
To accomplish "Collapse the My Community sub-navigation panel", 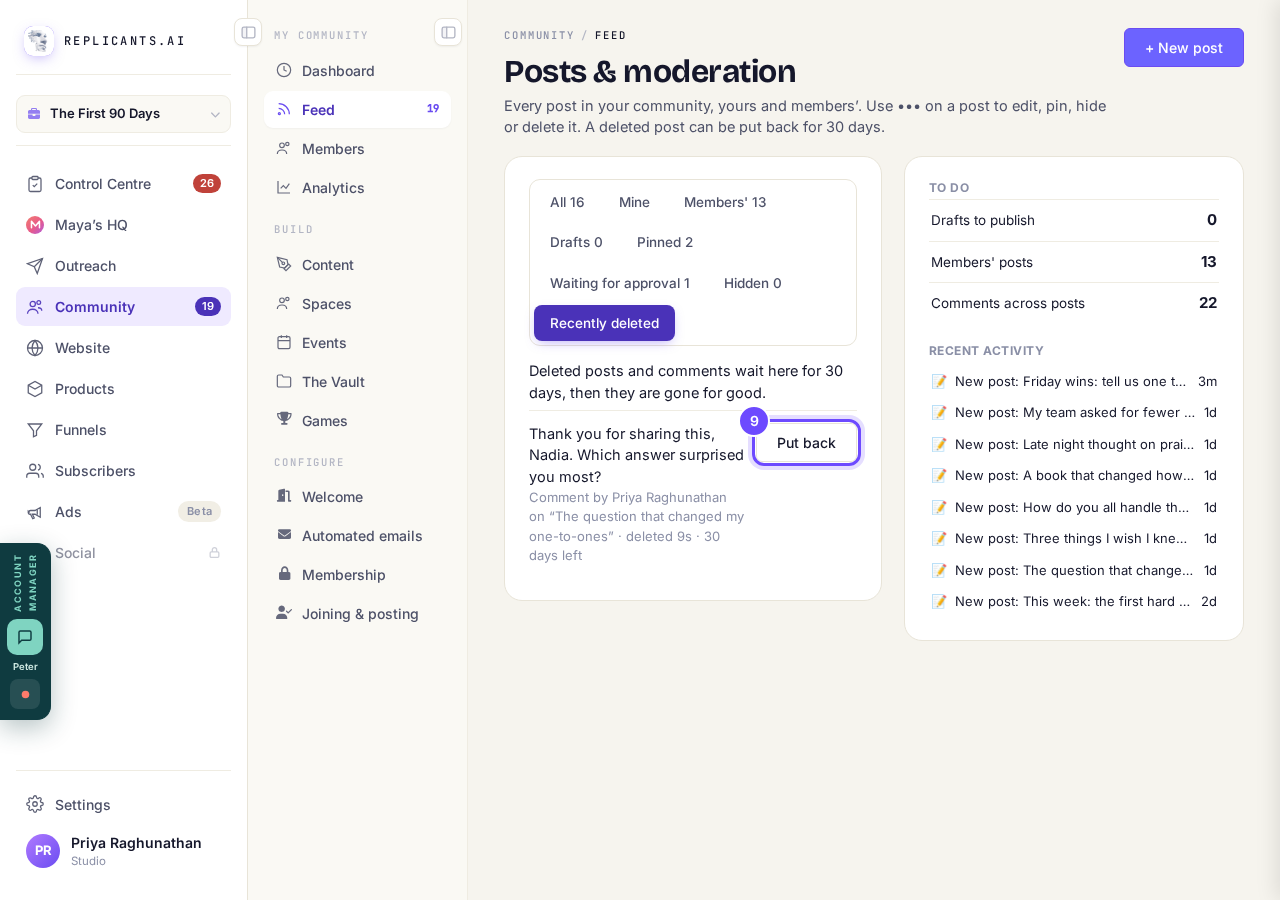I will 448,32.
